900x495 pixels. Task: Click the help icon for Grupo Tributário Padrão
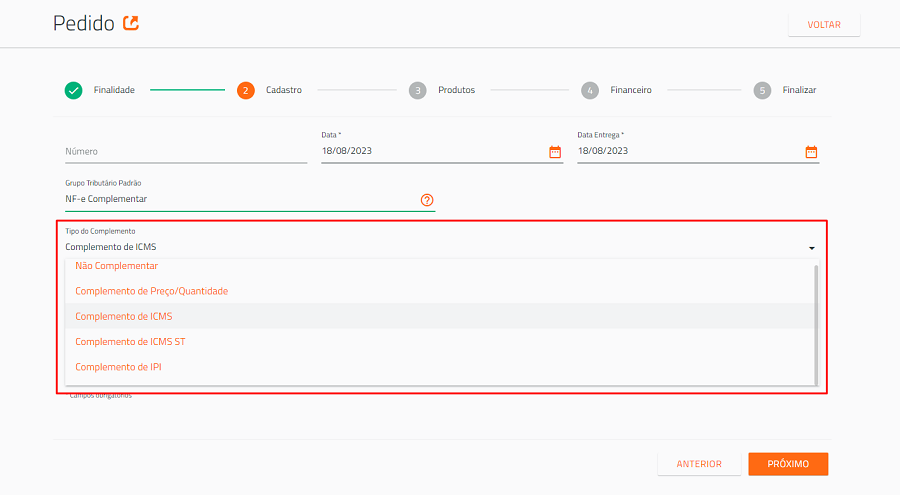coord(427,200)
